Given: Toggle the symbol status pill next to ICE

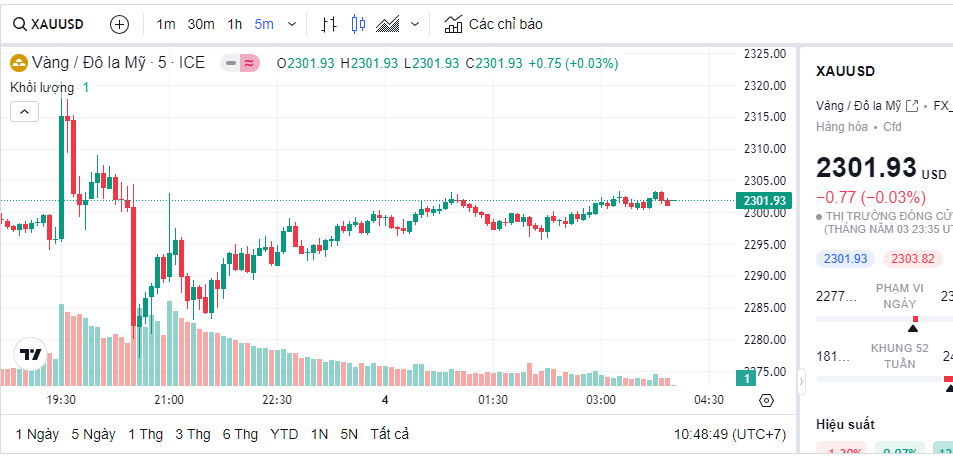Looking at the screenshot, I should tap(240, 63).
